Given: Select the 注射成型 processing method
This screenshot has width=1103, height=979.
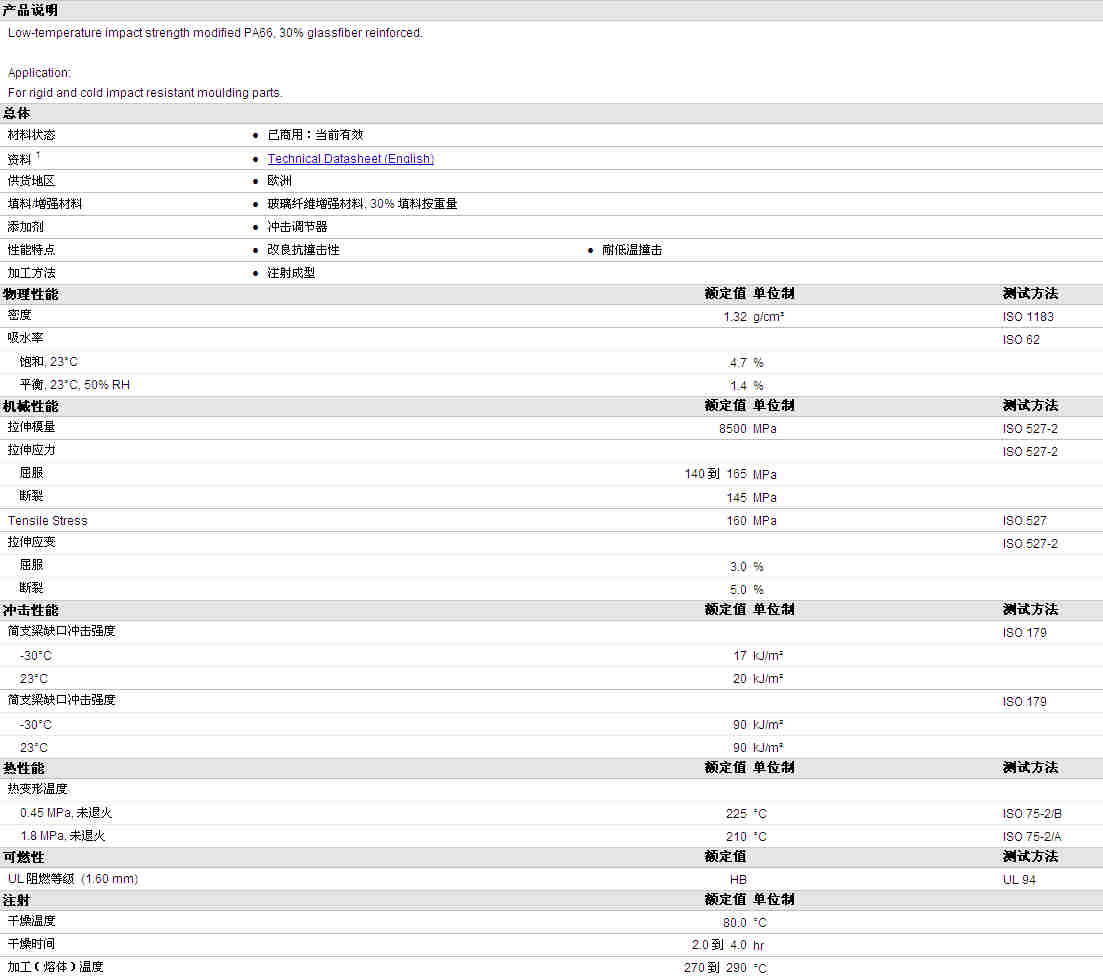Looking at the screenshot, I should tap(291, 274).
